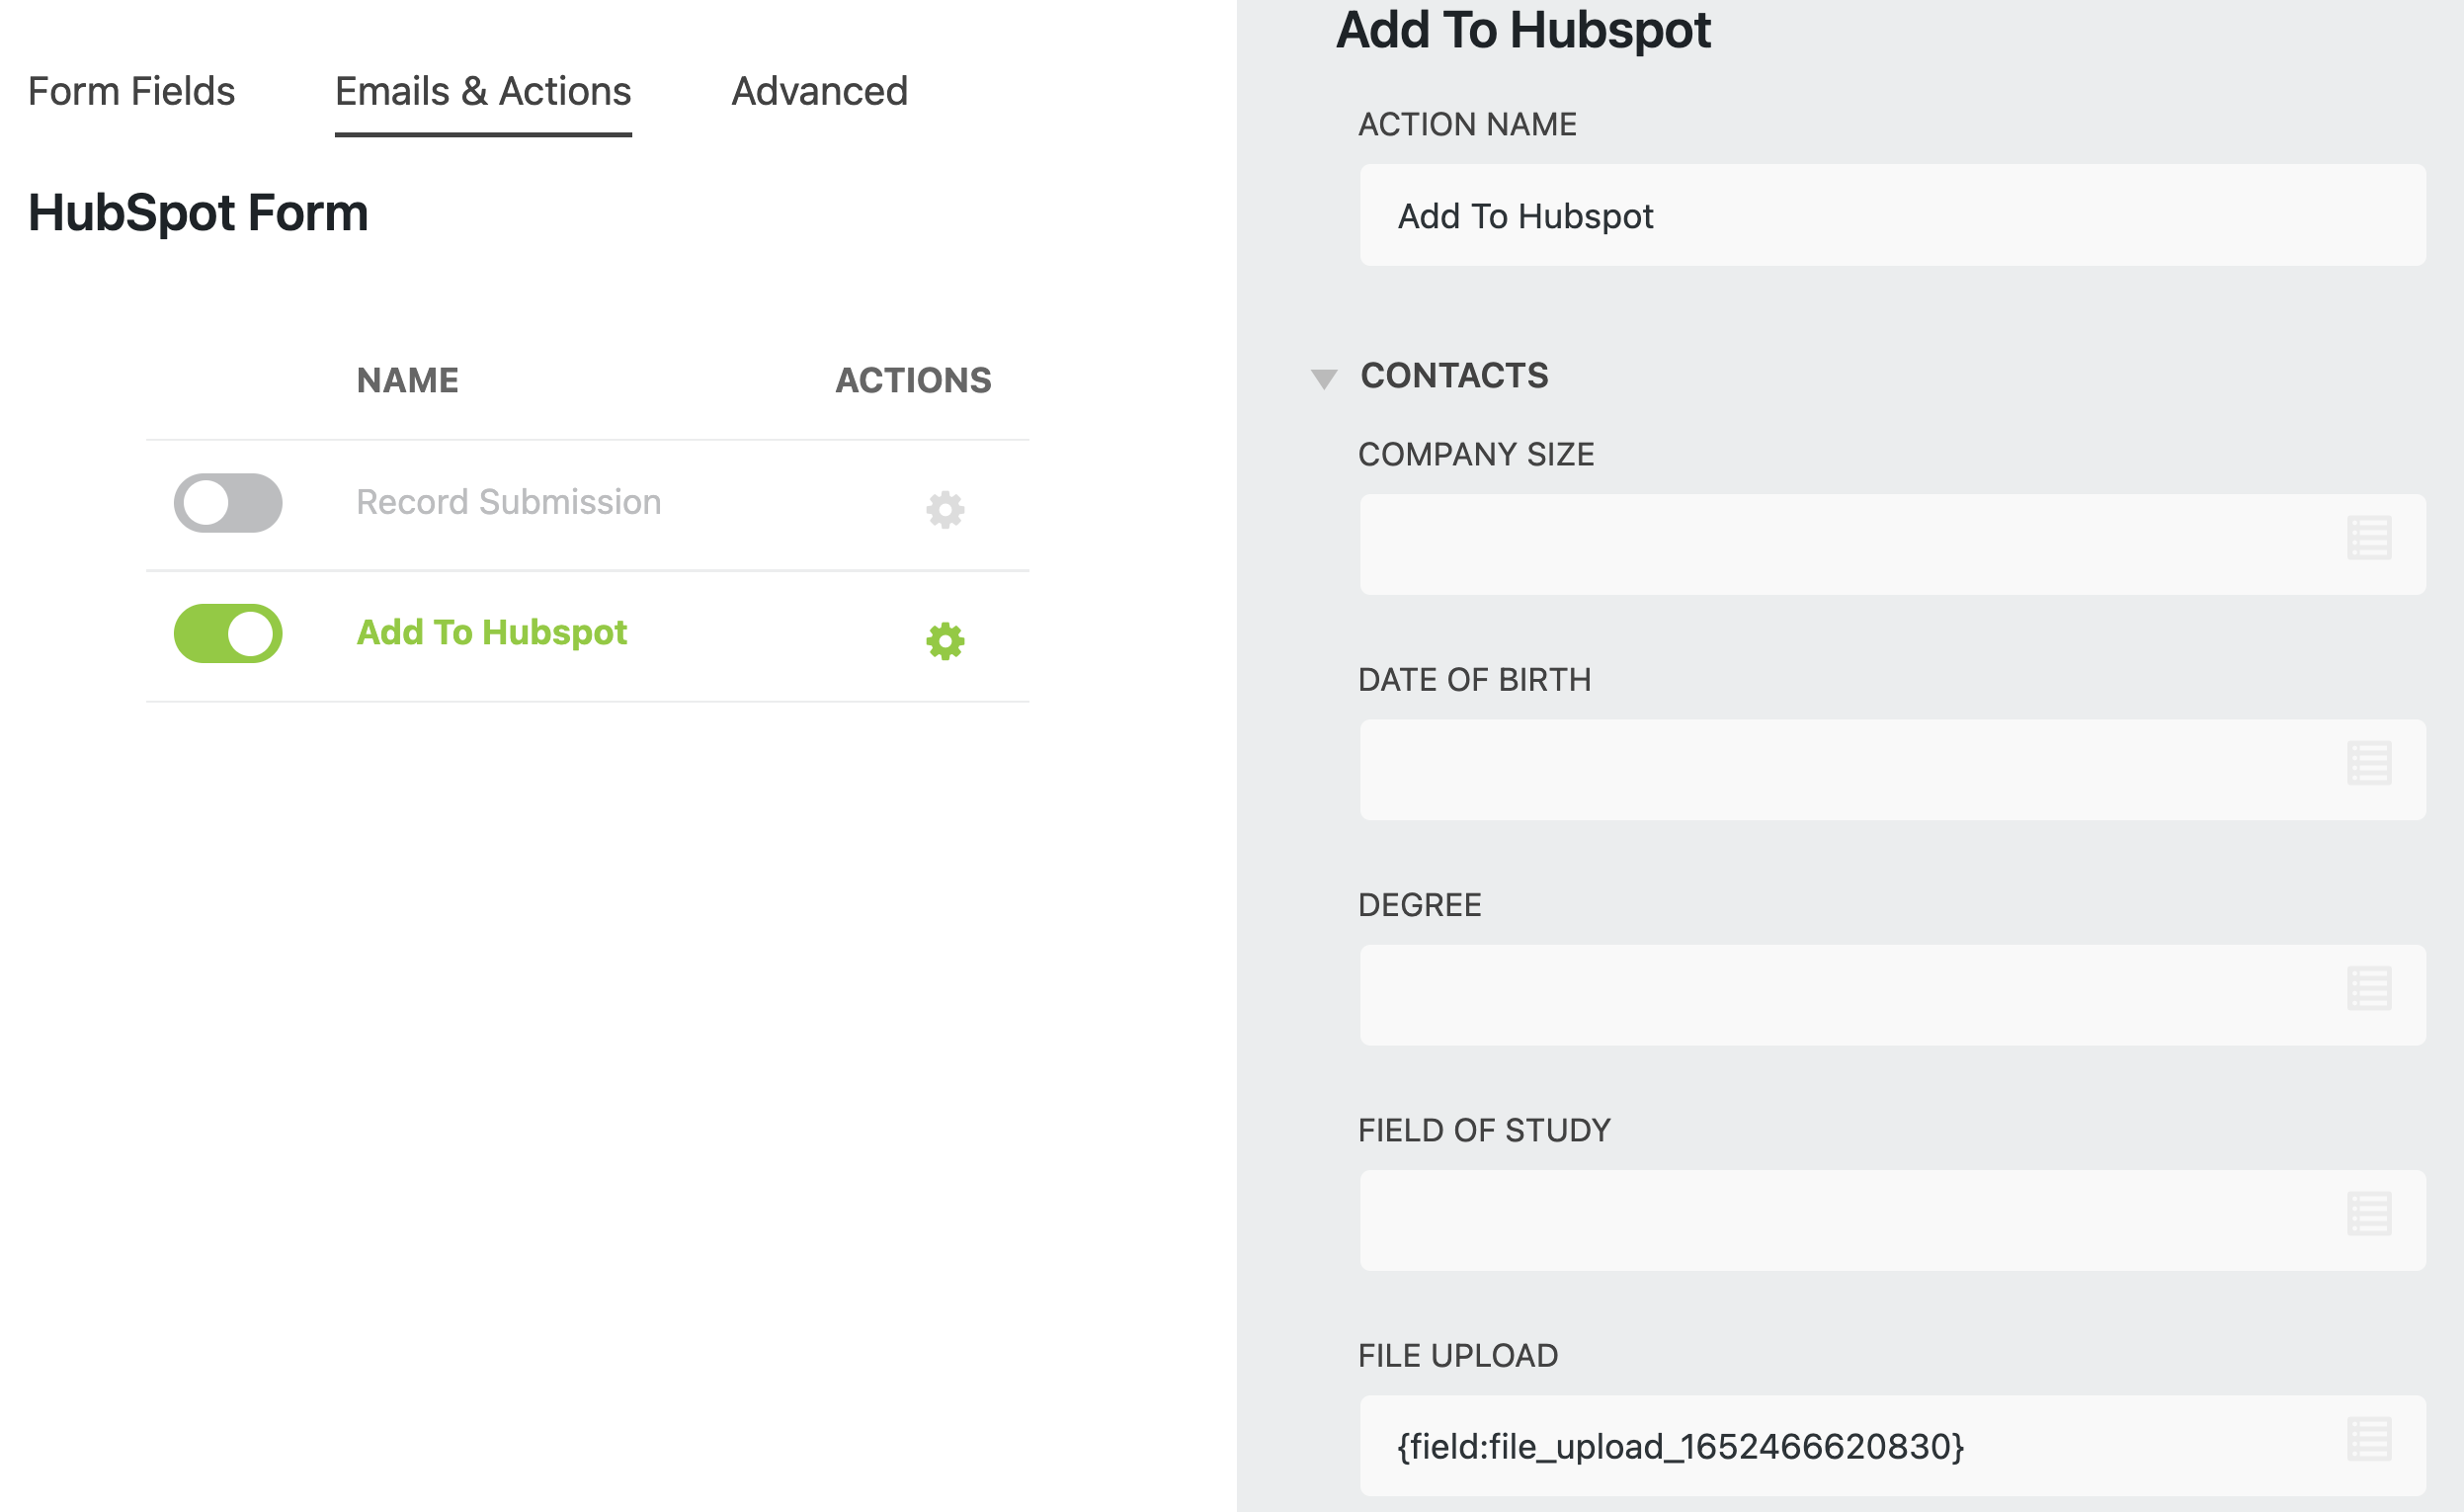
Task: Enable the Record Submission action
Action: coord(228,504)
